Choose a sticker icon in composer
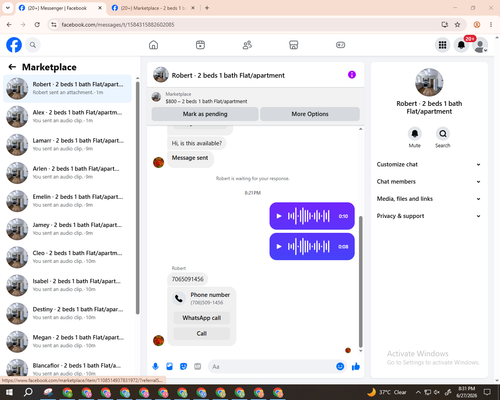This screenshot has height=400, width=500. (183, 367)
